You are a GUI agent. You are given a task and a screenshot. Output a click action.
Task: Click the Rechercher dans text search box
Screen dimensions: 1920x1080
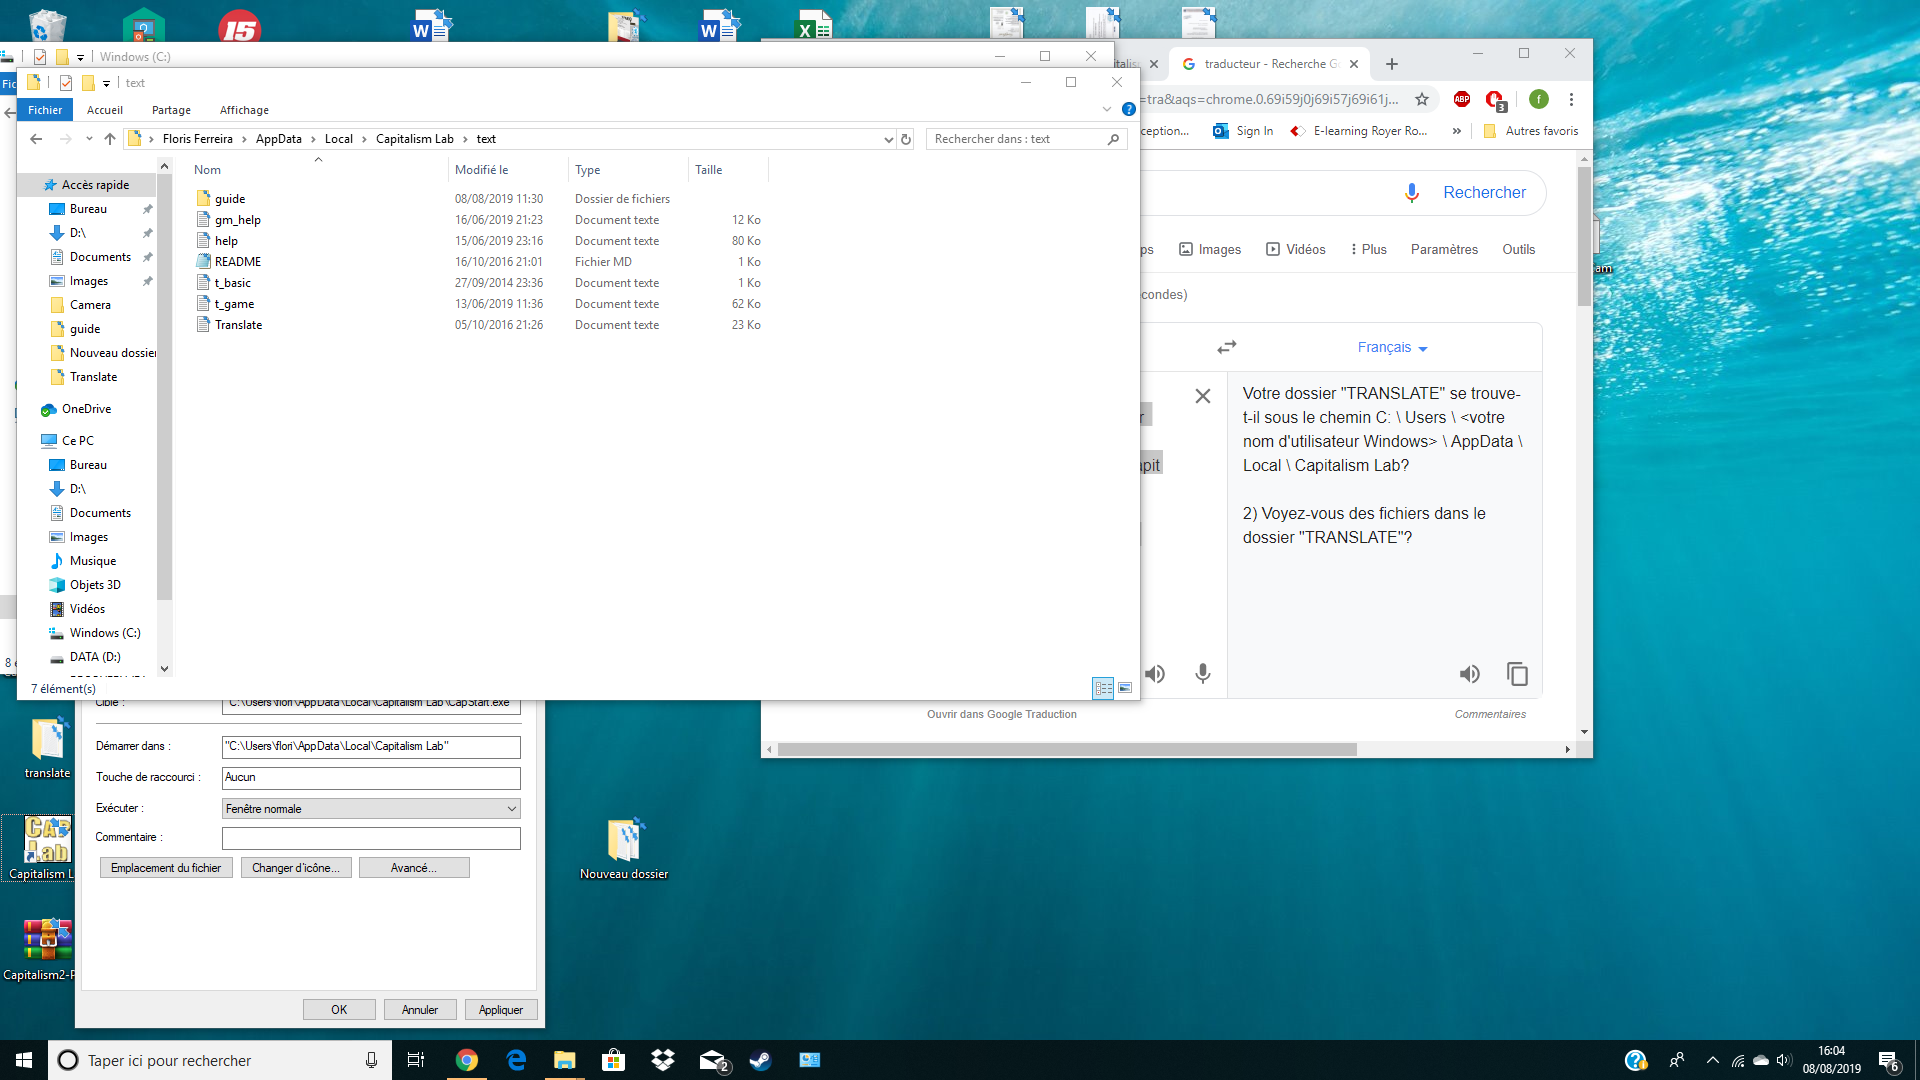[1027, 139]
